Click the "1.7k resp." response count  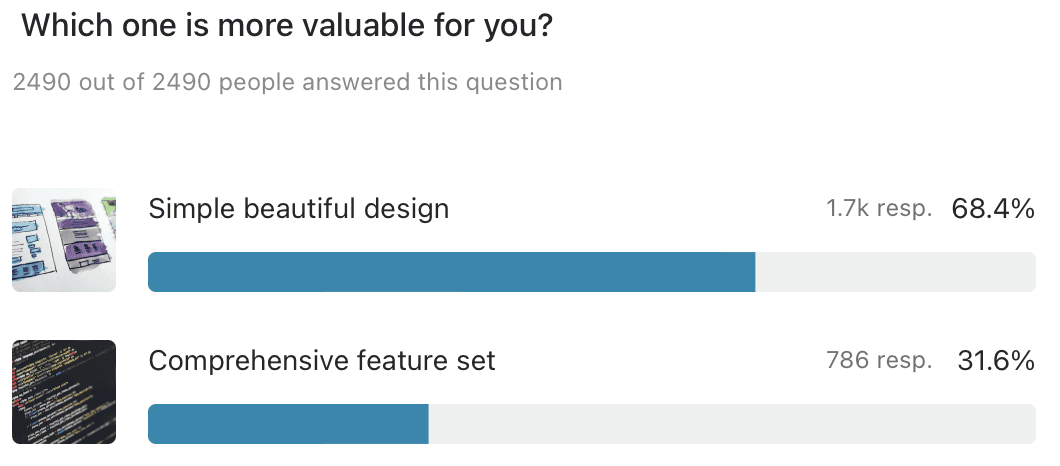click(x=879, y=209)
